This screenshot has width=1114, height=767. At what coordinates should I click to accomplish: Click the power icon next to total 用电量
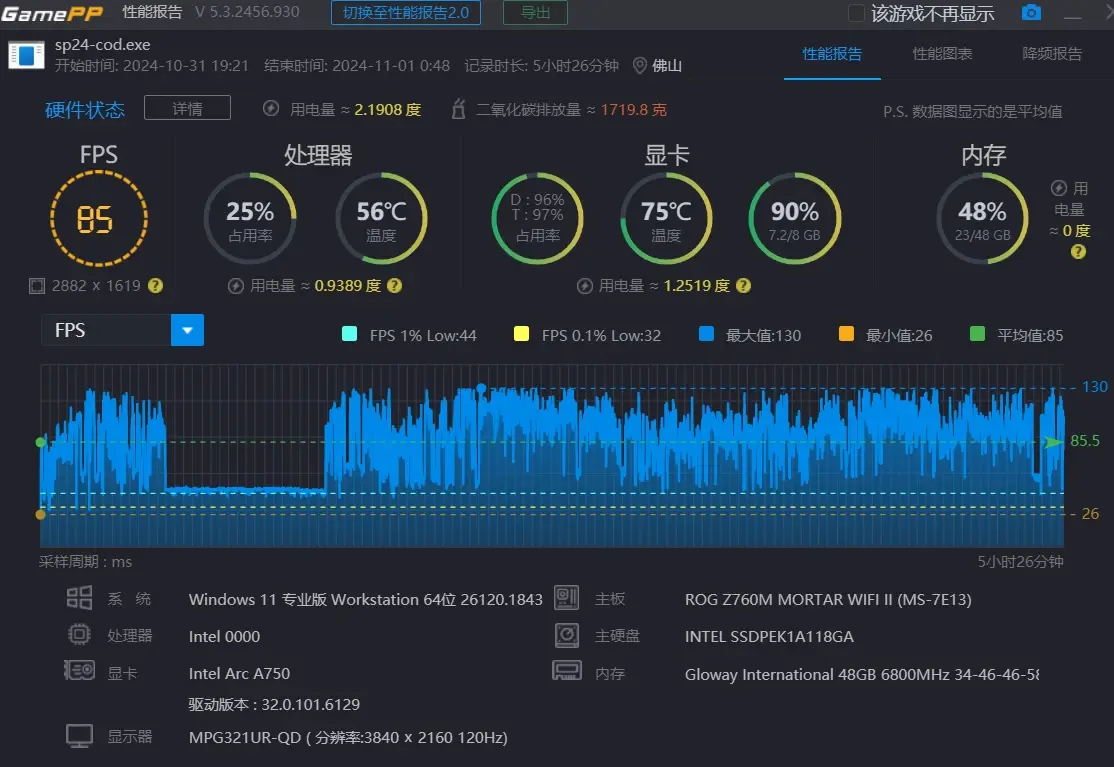[271, 109]
